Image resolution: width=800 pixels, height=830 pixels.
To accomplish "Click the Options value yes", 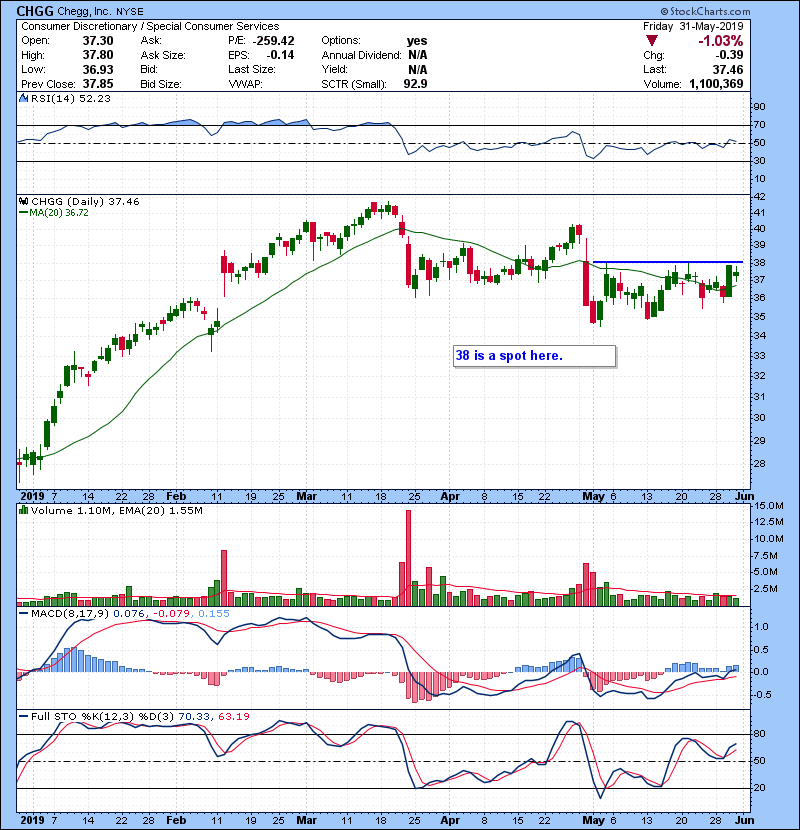I will (417, 41).
